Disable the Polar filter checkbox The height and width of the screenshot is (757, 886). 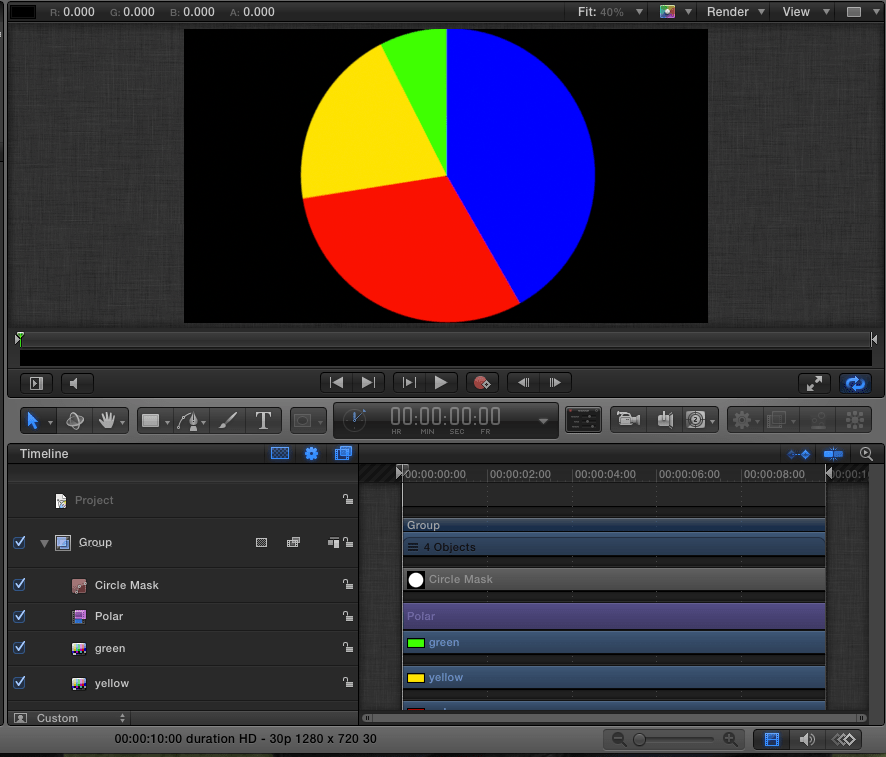point(20,616)
